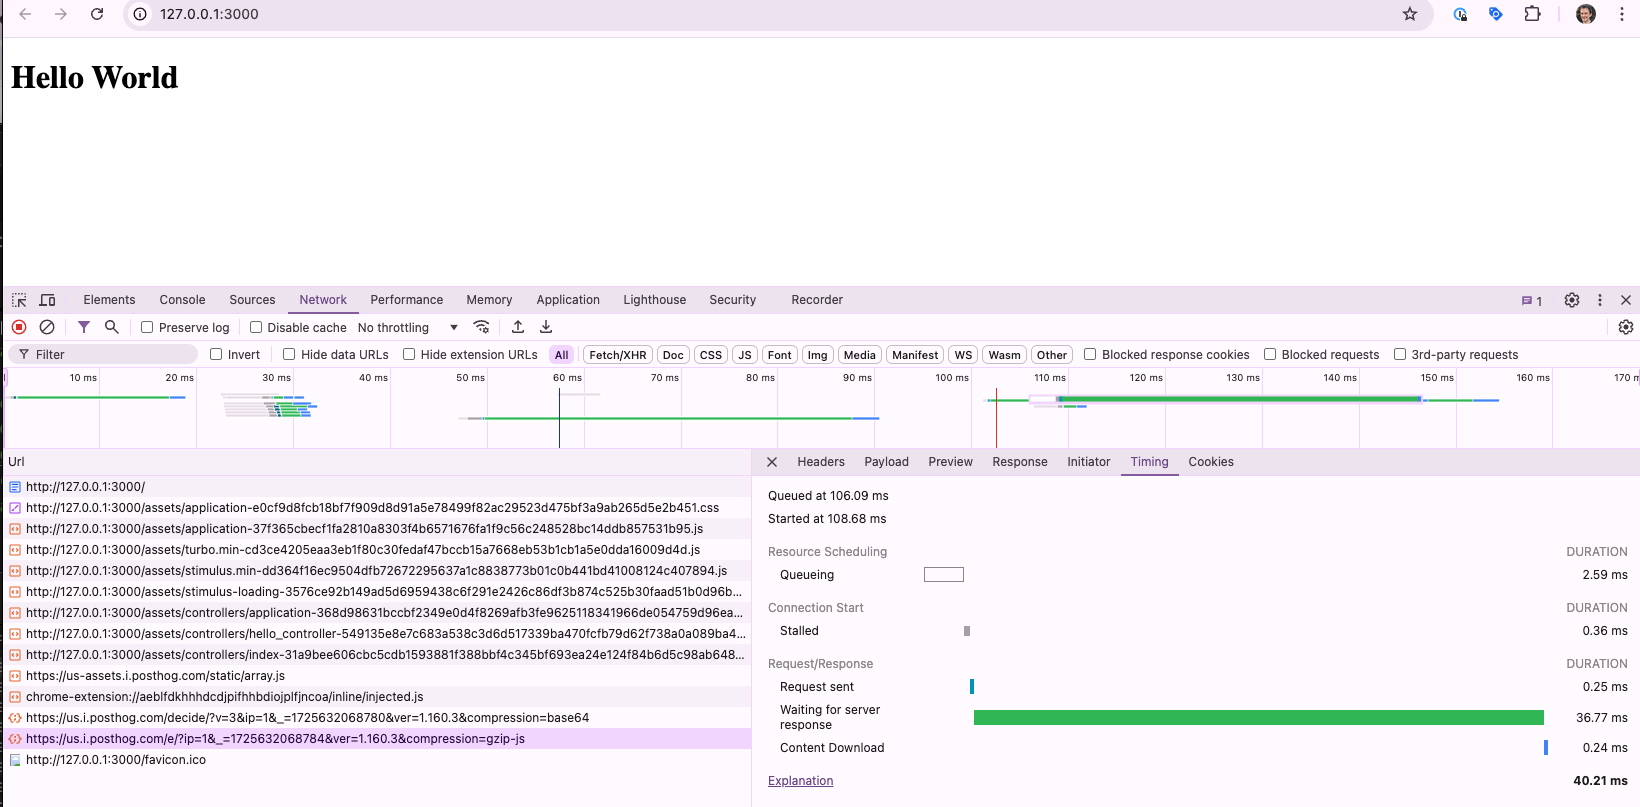The width and height of the screenshot is (1640, 807).
Task: Filter requests by WS type
Action: click(x=963, y=355)
